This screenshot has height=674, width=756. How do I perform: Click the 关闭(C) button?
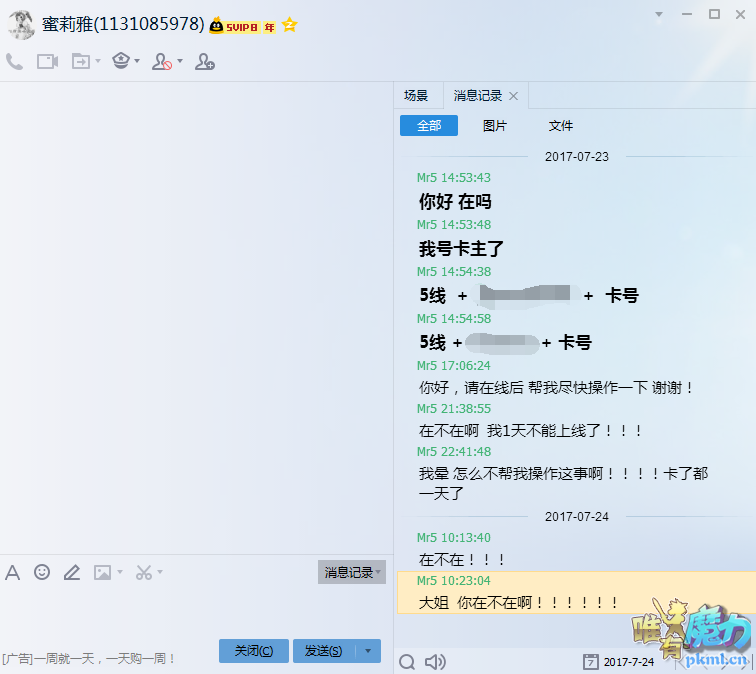pos(253,651)
